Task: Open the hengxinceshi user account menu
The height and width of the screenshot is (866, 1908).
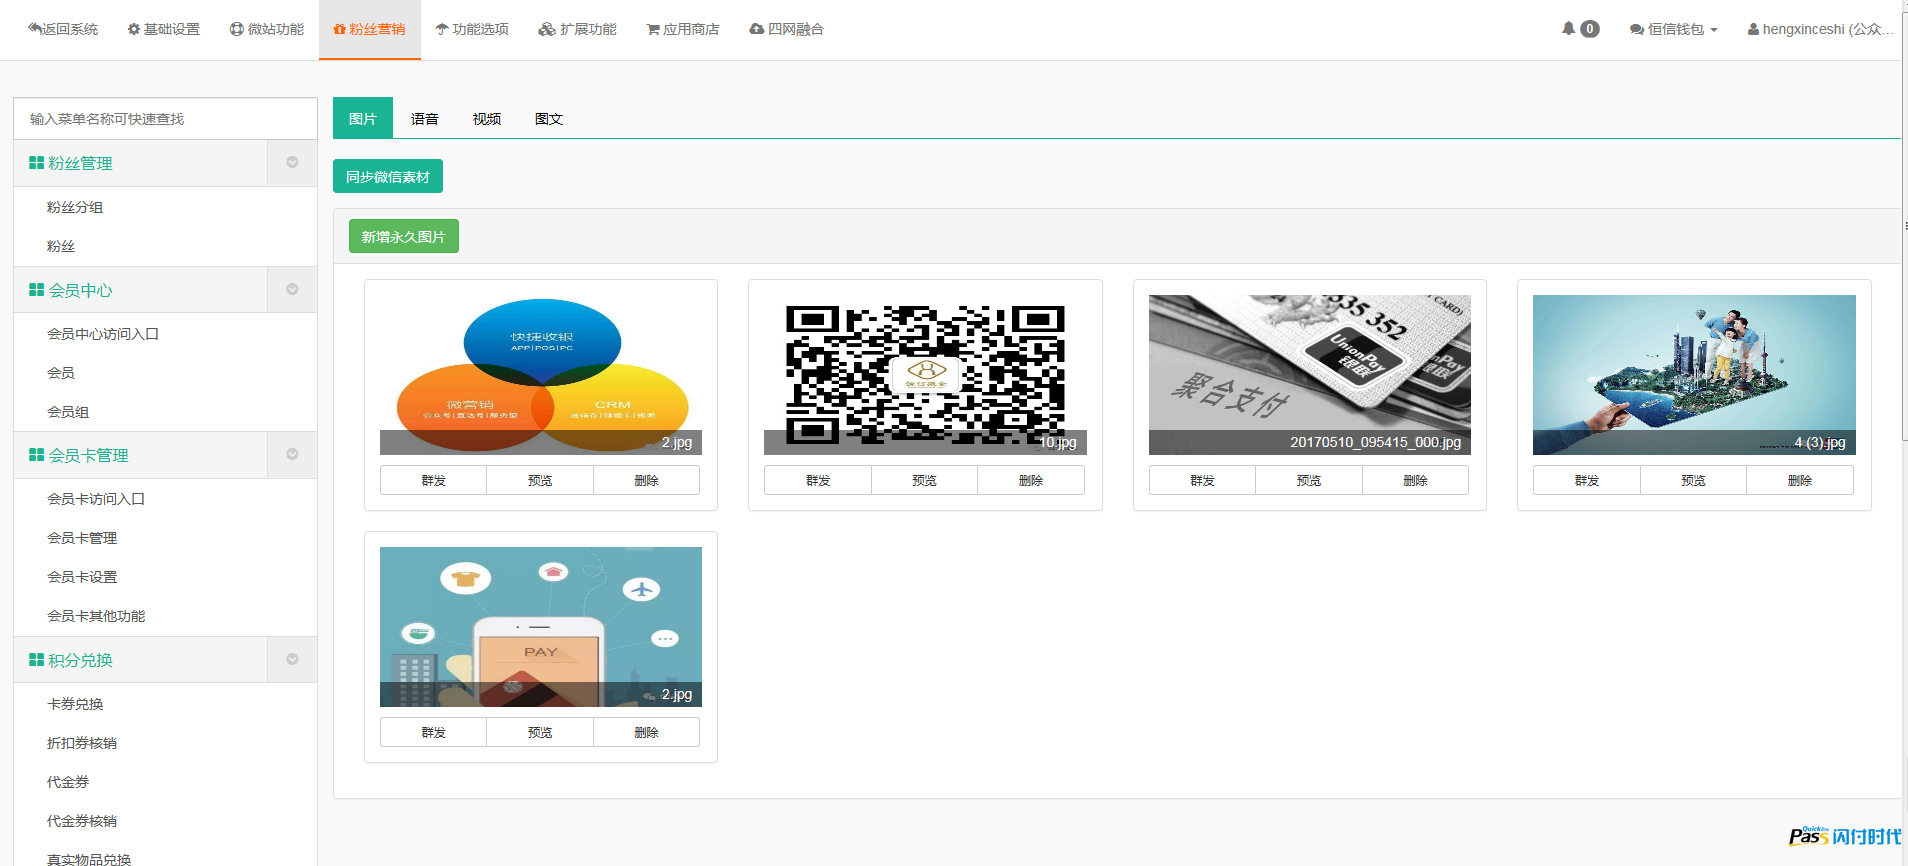Action: click(1820, 29)
